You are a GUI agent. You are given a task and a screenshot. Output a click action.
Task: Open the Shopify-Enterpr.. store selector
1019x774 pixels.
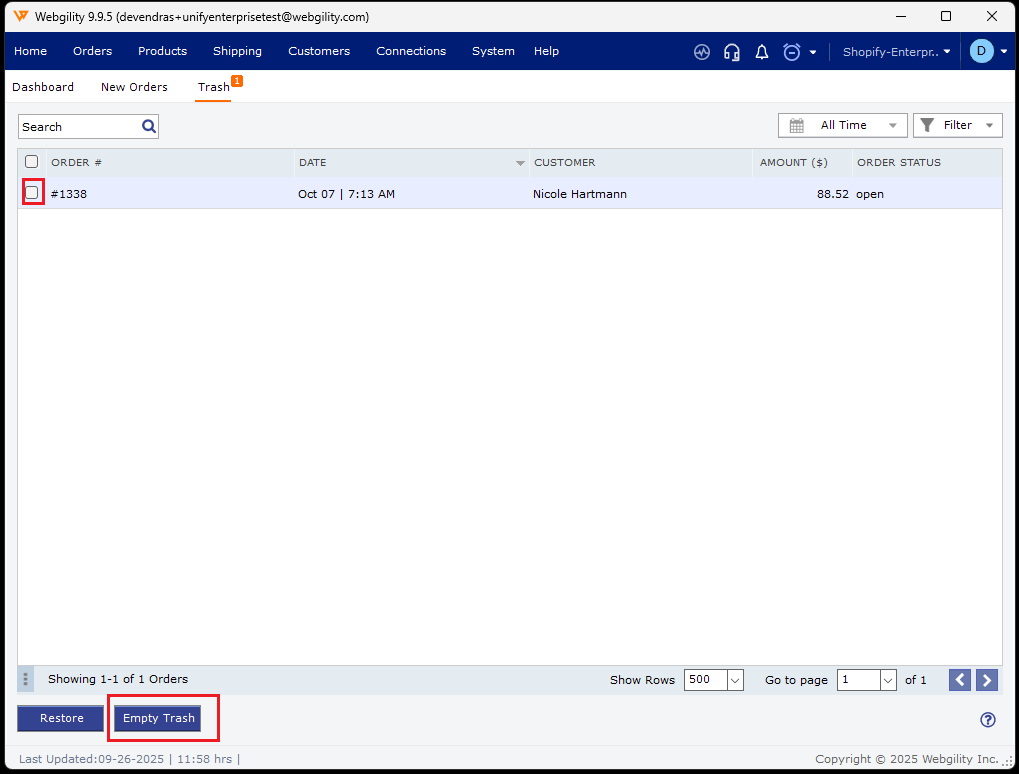(896, 52)
